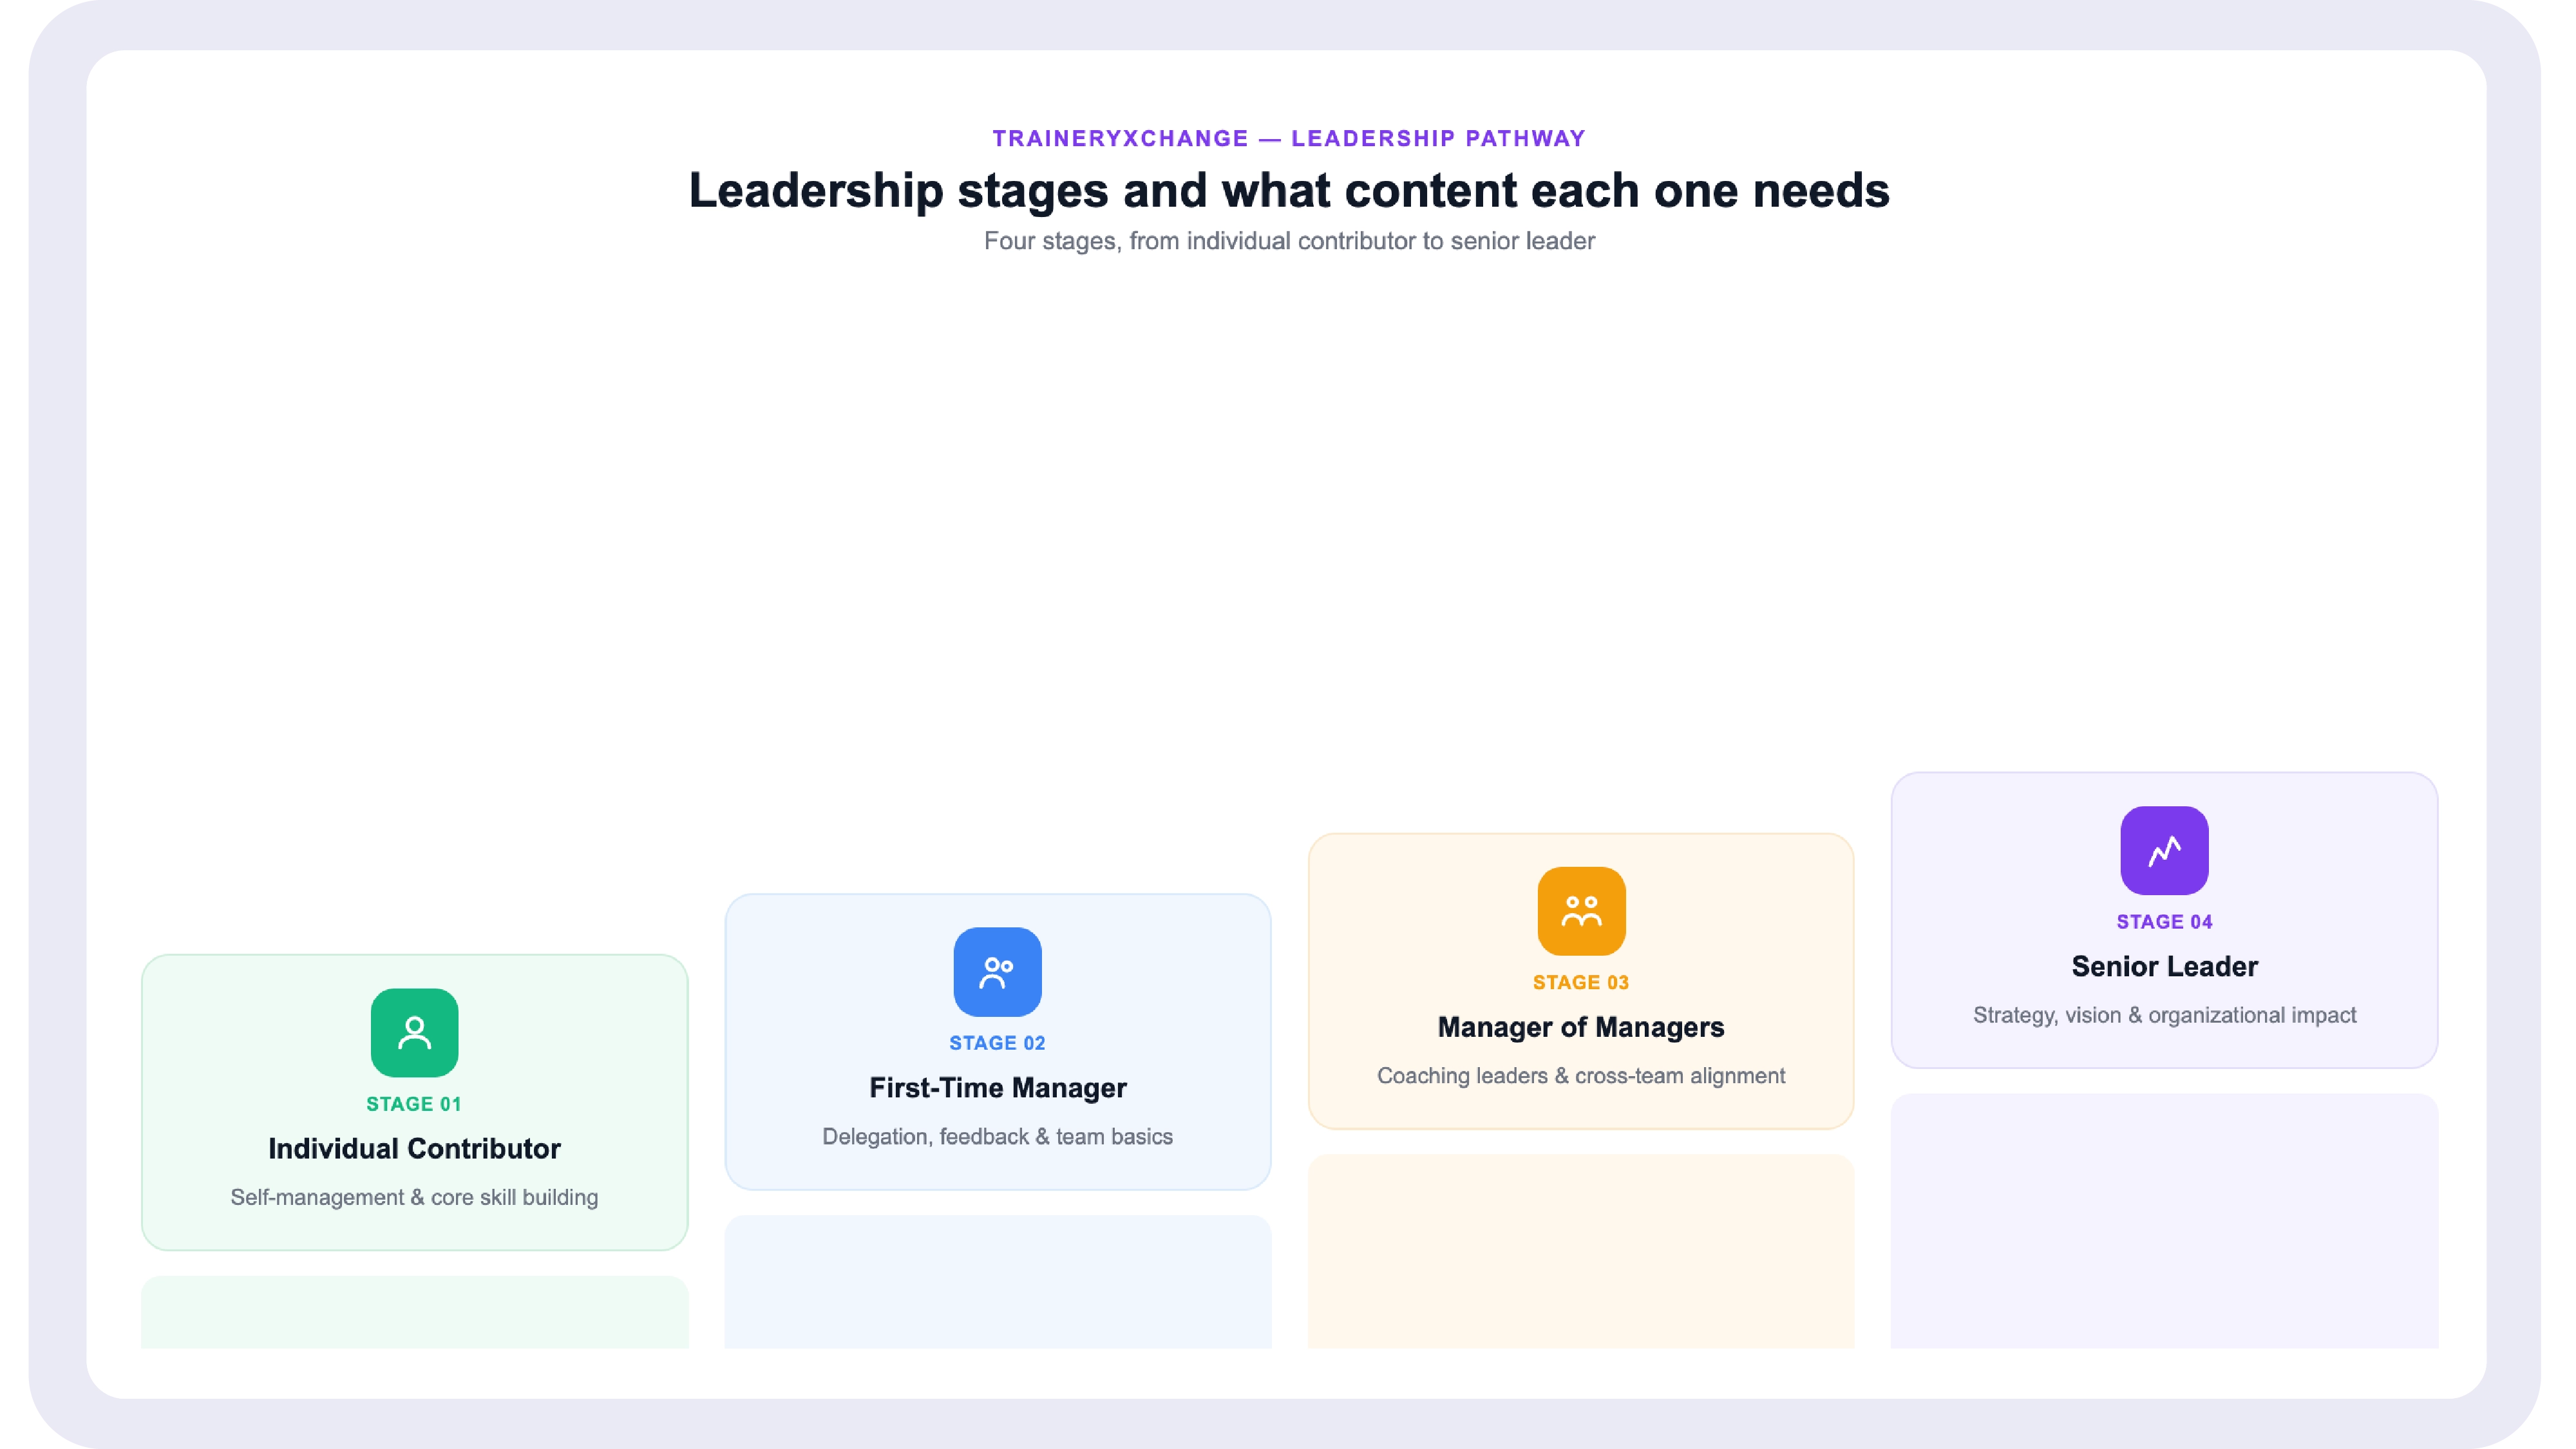Screen dimensions: 2576x1449
Task: Select the 'STAGE 03' label
Action: tap(1581, 982)
